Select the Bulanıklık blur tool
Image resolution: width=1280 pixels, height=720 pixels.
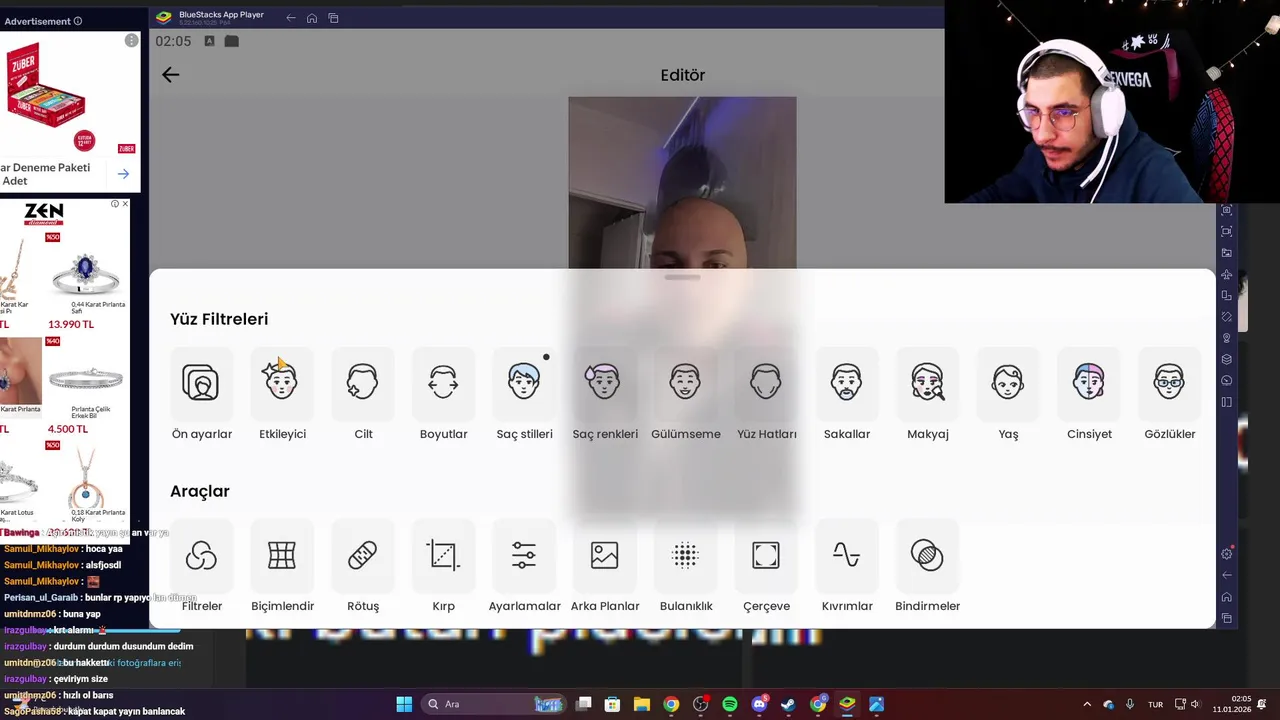pyautogui.click(x=685, y=567)
